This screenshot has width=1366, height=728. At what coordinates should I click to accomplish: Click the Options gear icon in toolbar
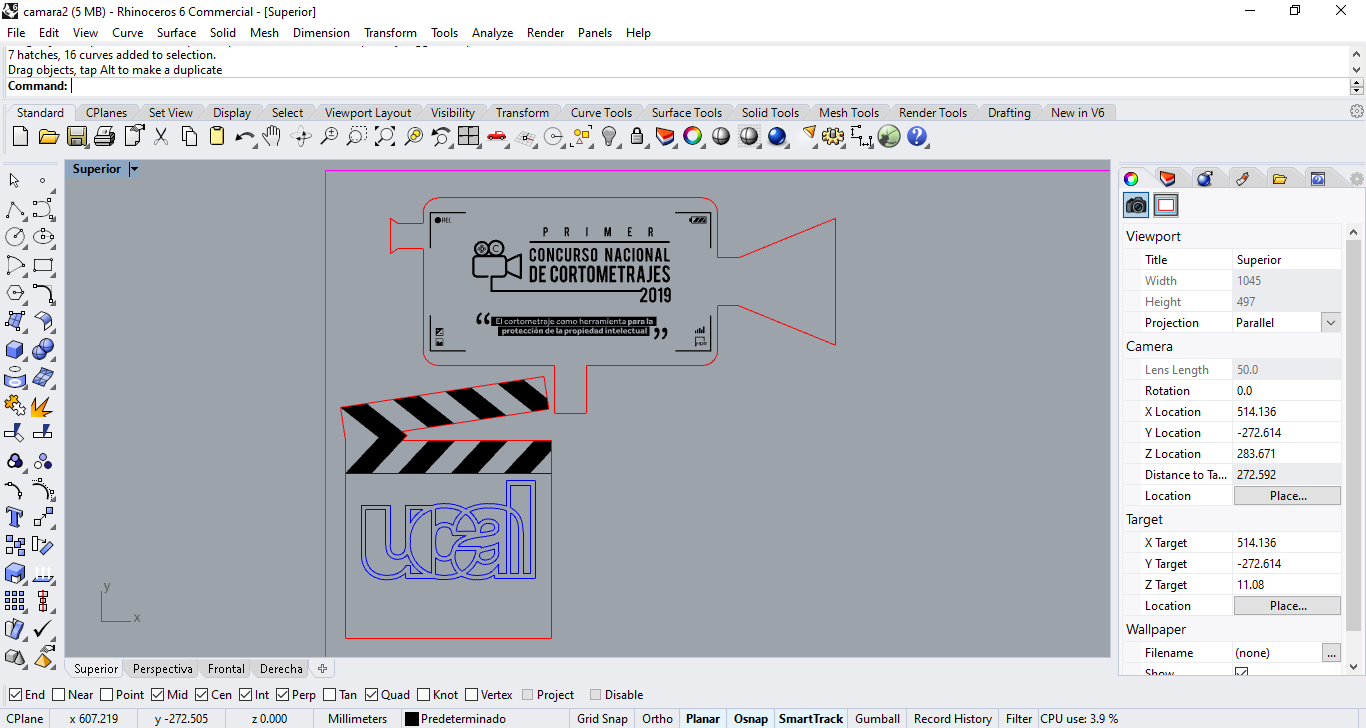(x=833, y=136)
